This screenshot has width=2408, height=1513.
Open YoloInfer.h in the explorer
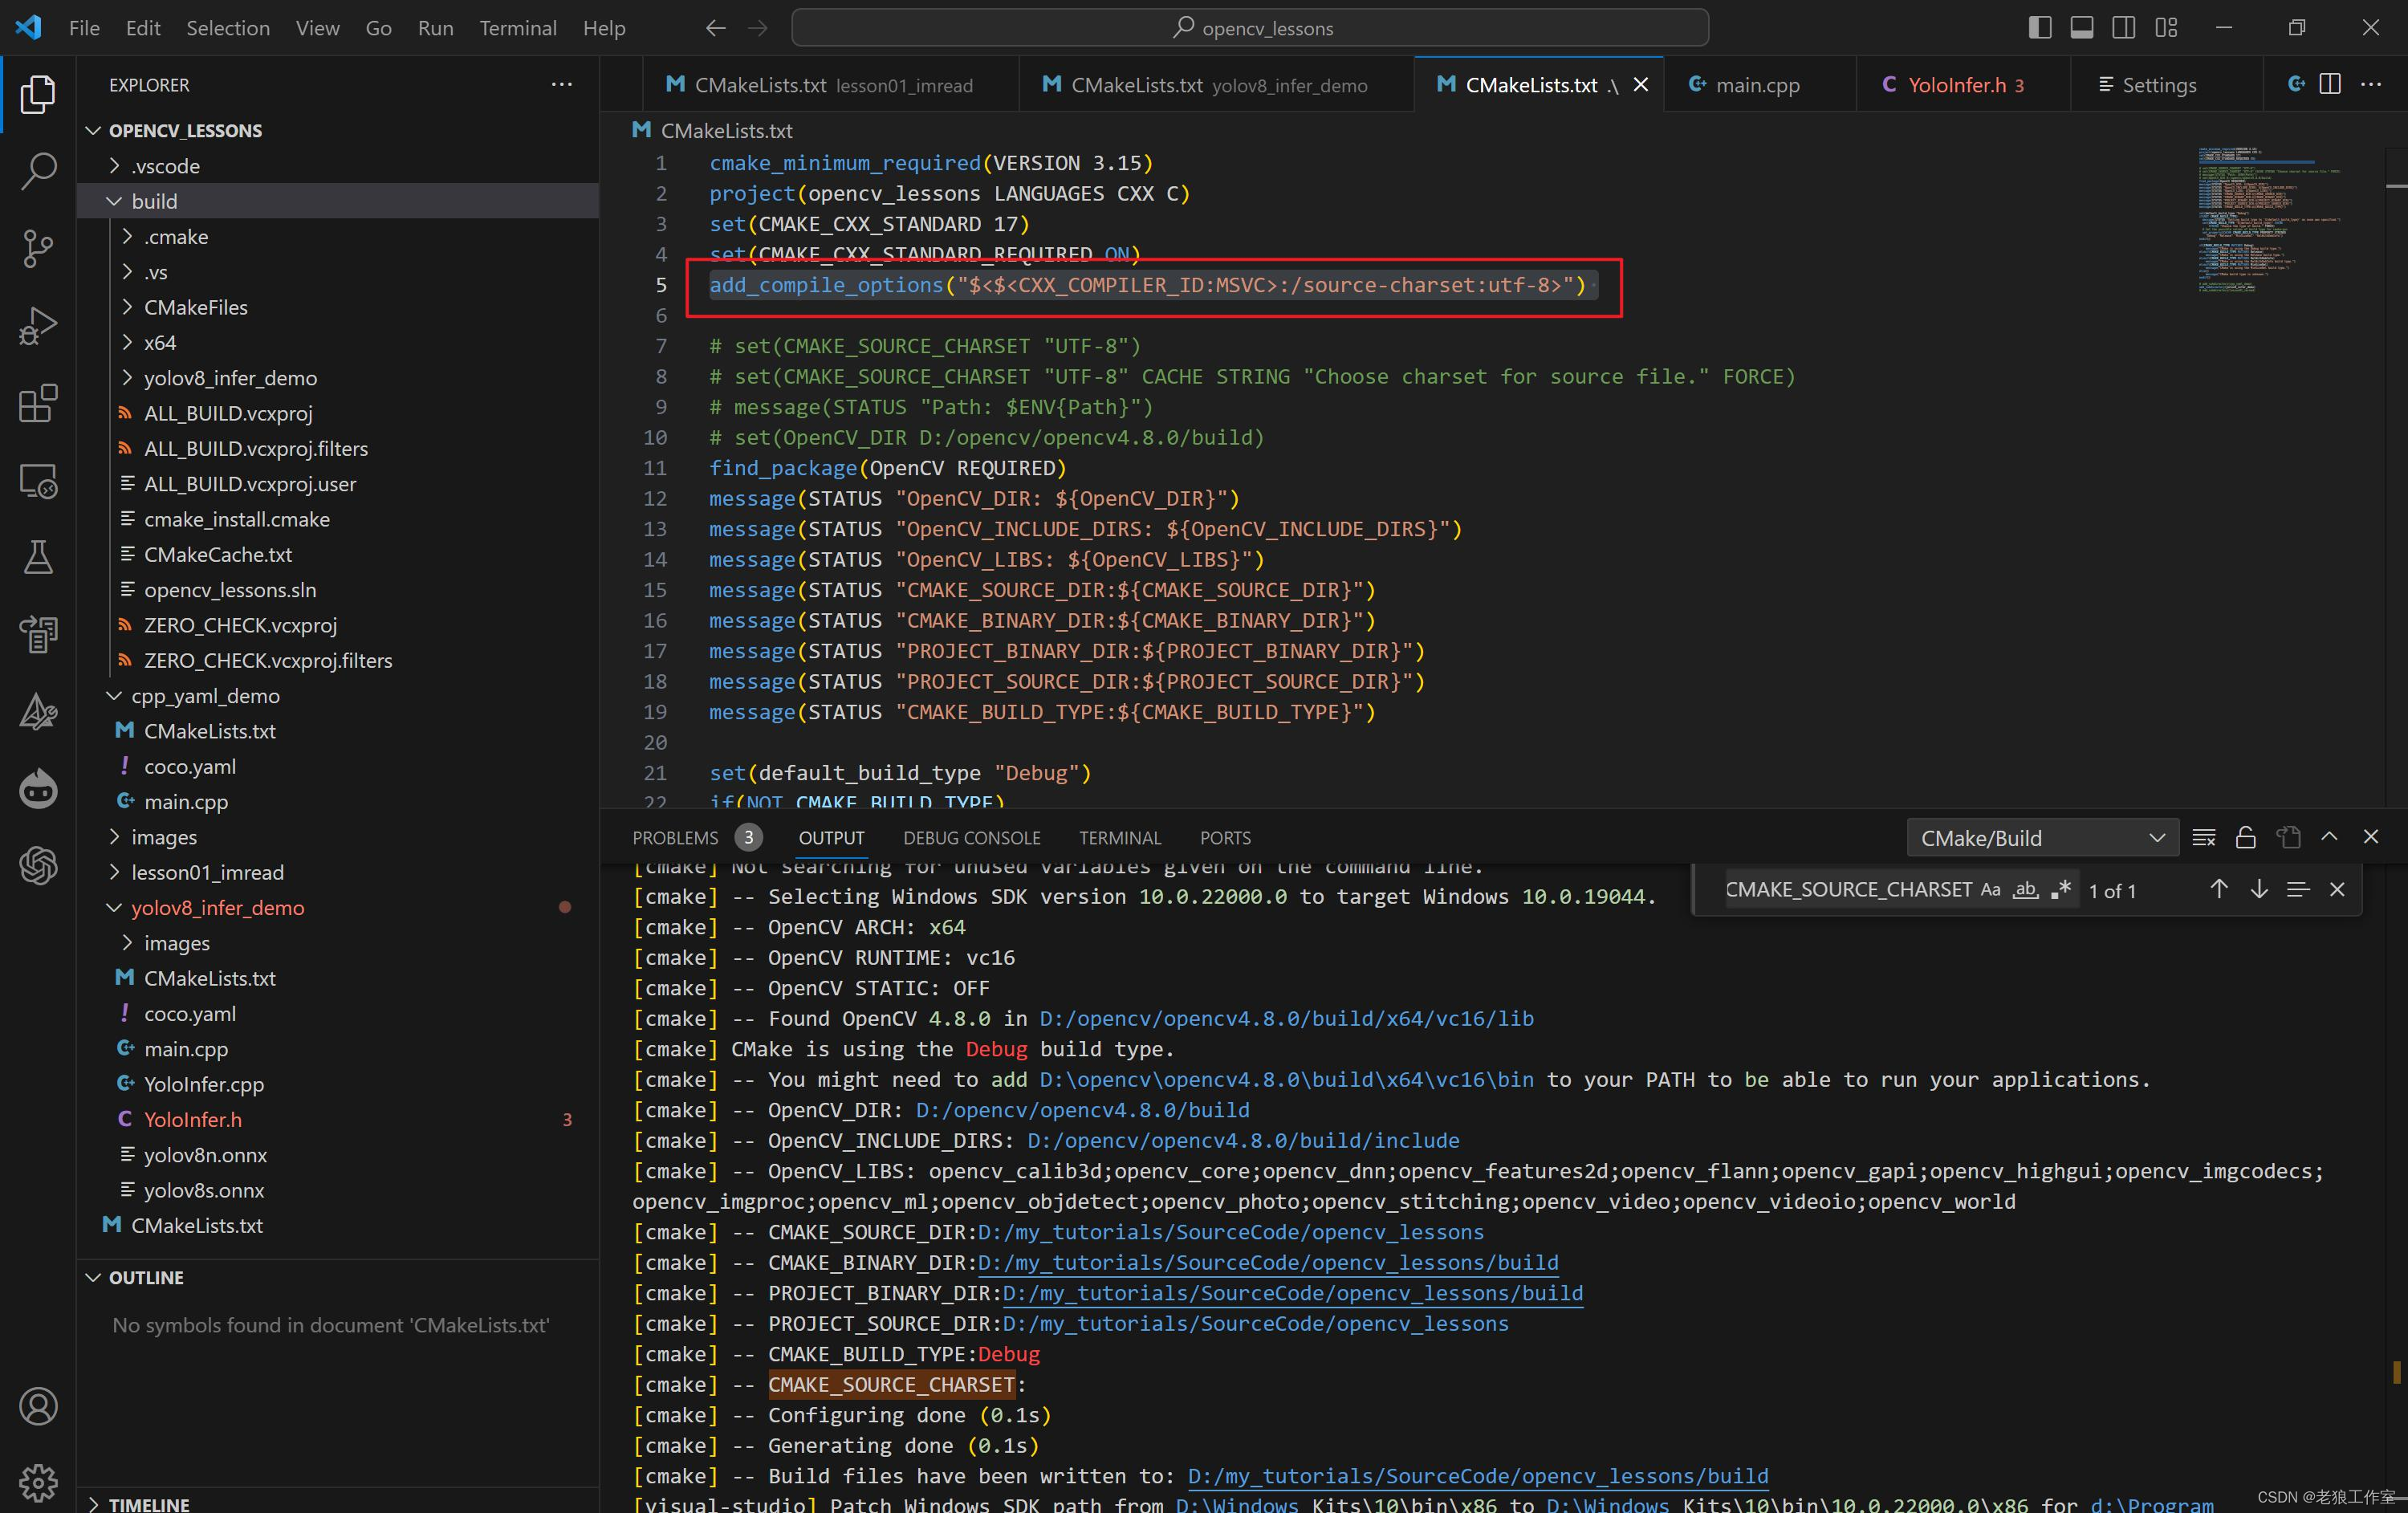[x=192, y=1120]
